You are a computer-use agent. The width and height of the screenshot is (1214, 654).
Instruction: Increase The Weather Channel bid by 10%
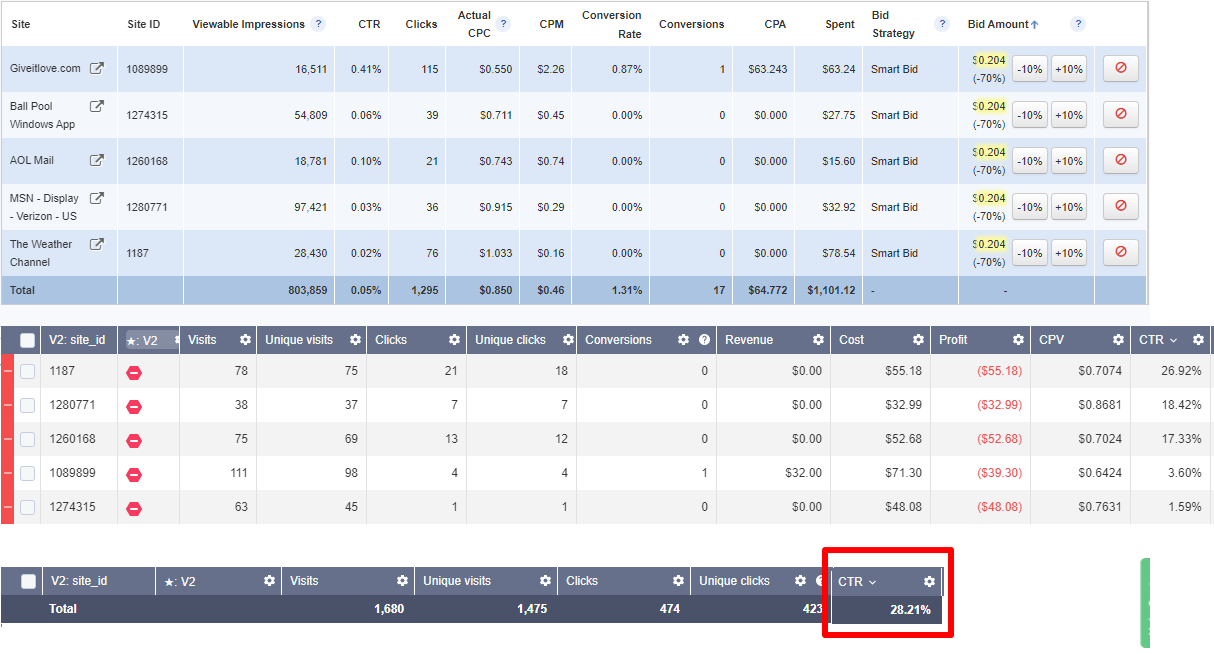click(x=1069, y=253)
